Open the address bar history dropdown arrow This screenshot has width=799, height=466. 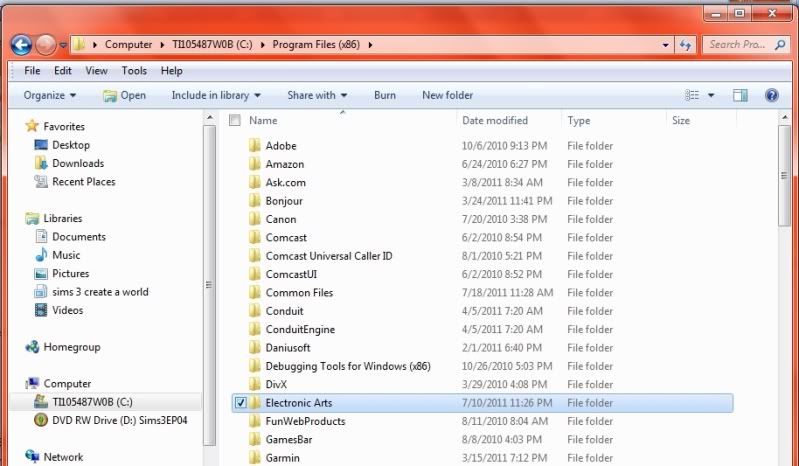click(x=665, y=45)
